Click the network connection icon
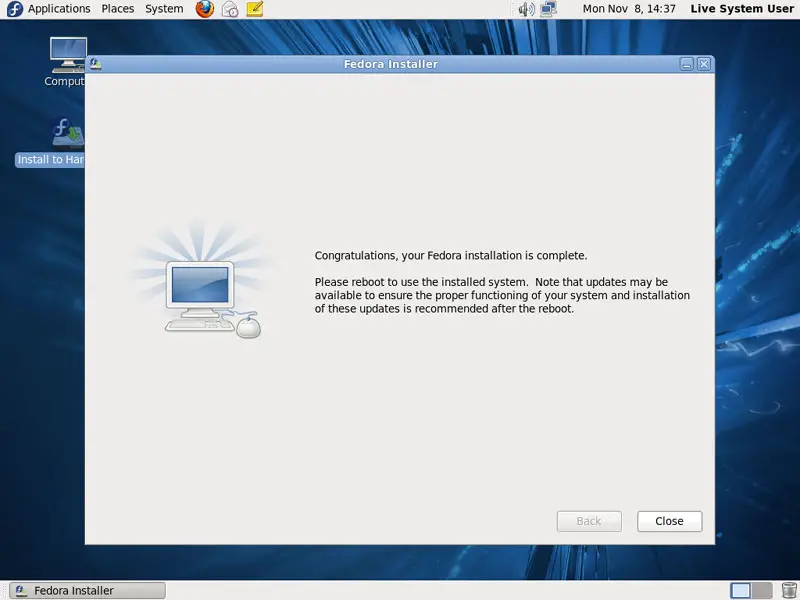The width and height of the screenshot is (800, 600). tap(549, 9)
